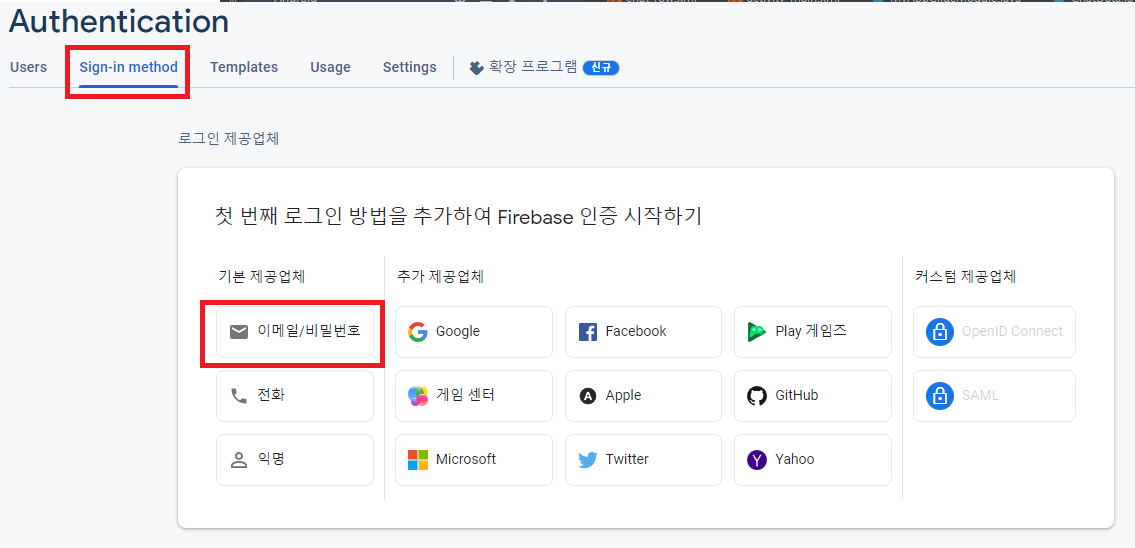Click the envelope email icon
This screenshot has height=548, width=1135.
[239, 332]
